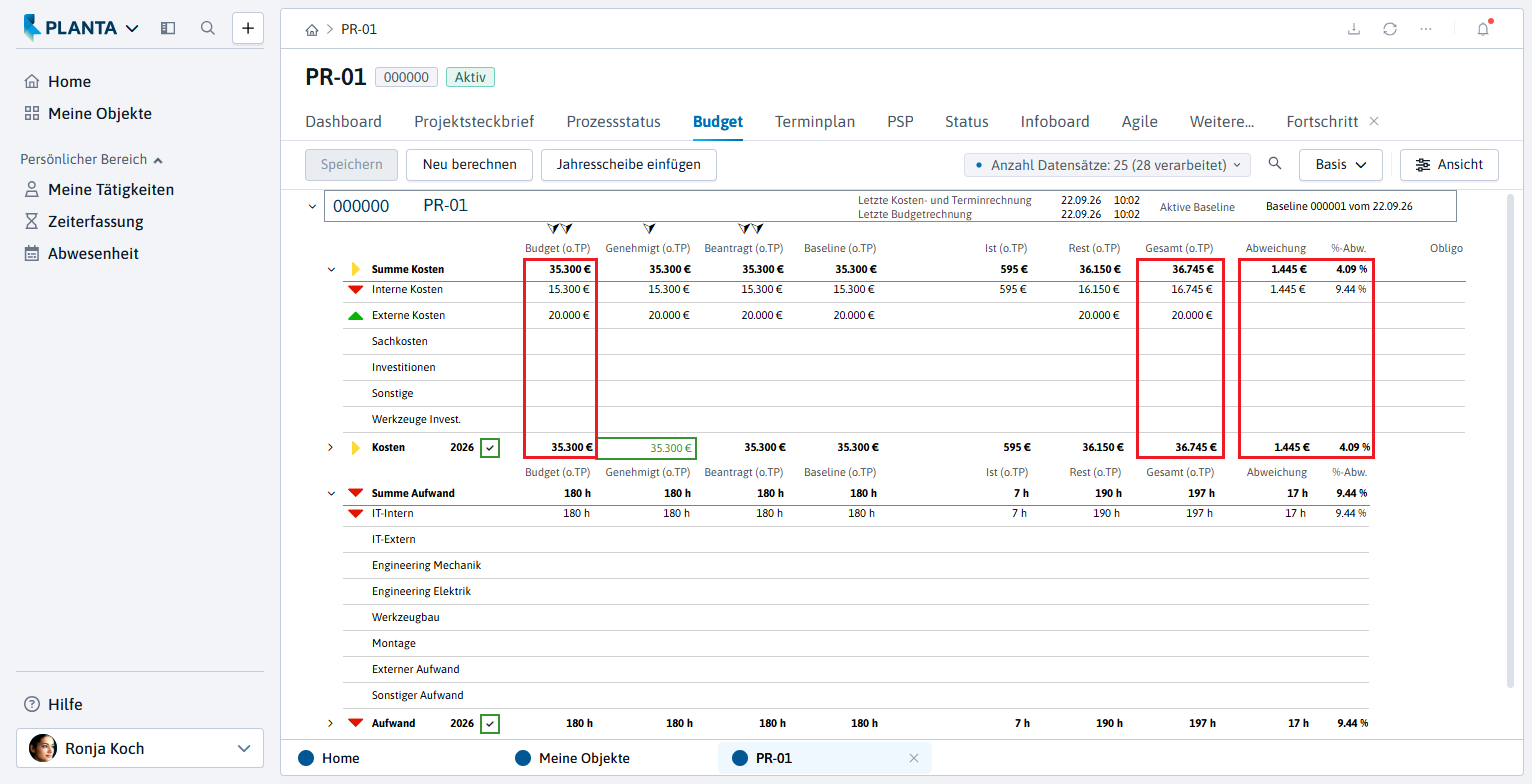Open the Anzahl Datensätze dropdown
This screenshot has width=1532, height=784.
tap(1107, 165)
